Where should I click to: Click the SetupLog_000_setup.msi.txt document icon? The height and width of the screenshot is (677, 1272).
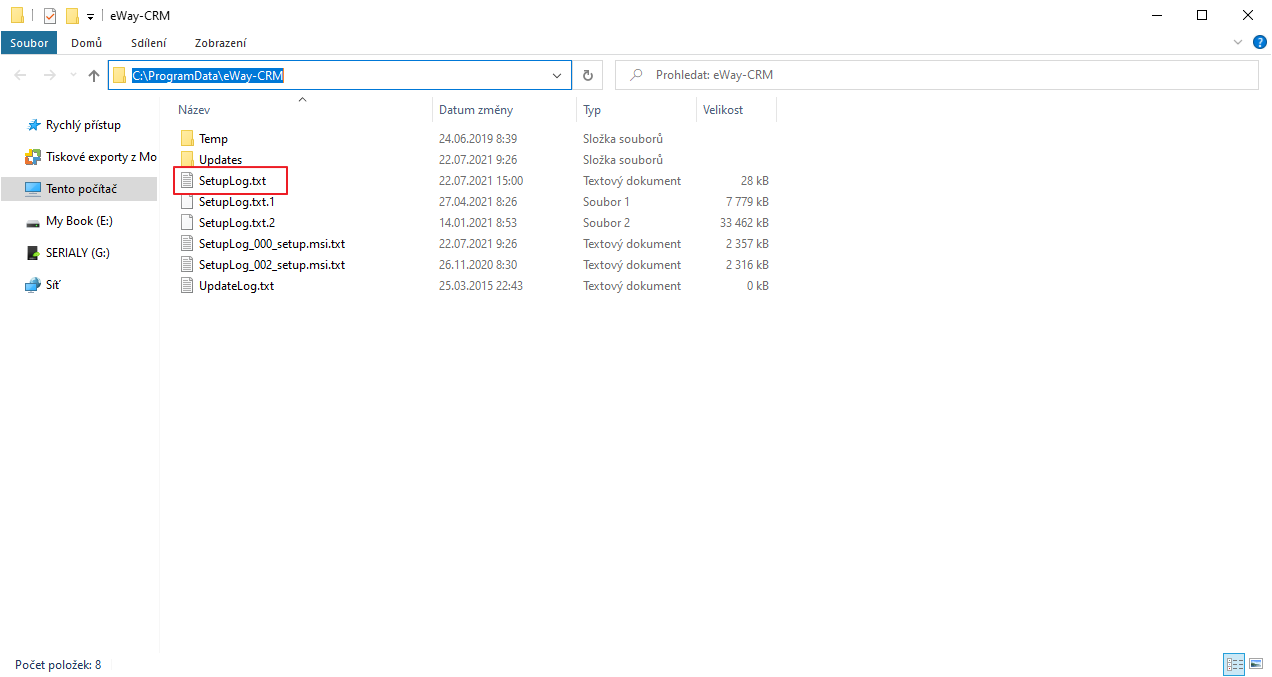coord(187,244)
